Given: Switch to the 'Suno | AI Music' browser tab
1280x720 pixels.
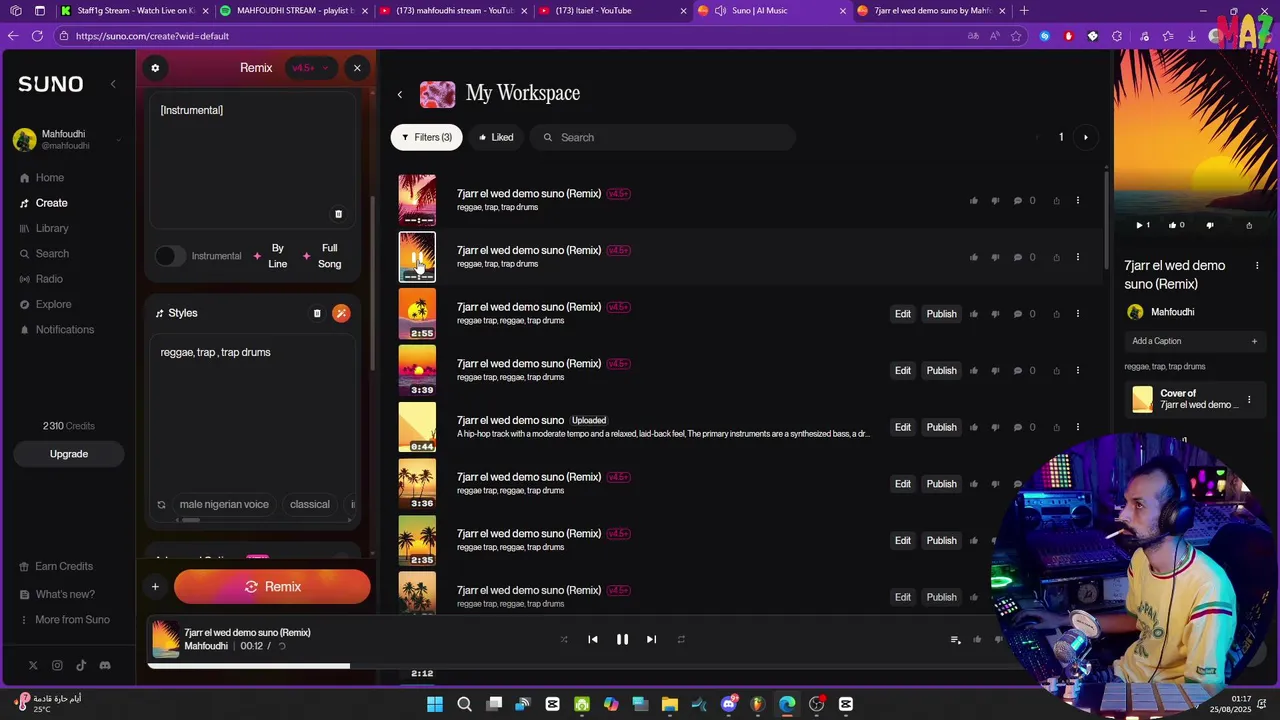Looking at the screenshot, I should (771, 11).
